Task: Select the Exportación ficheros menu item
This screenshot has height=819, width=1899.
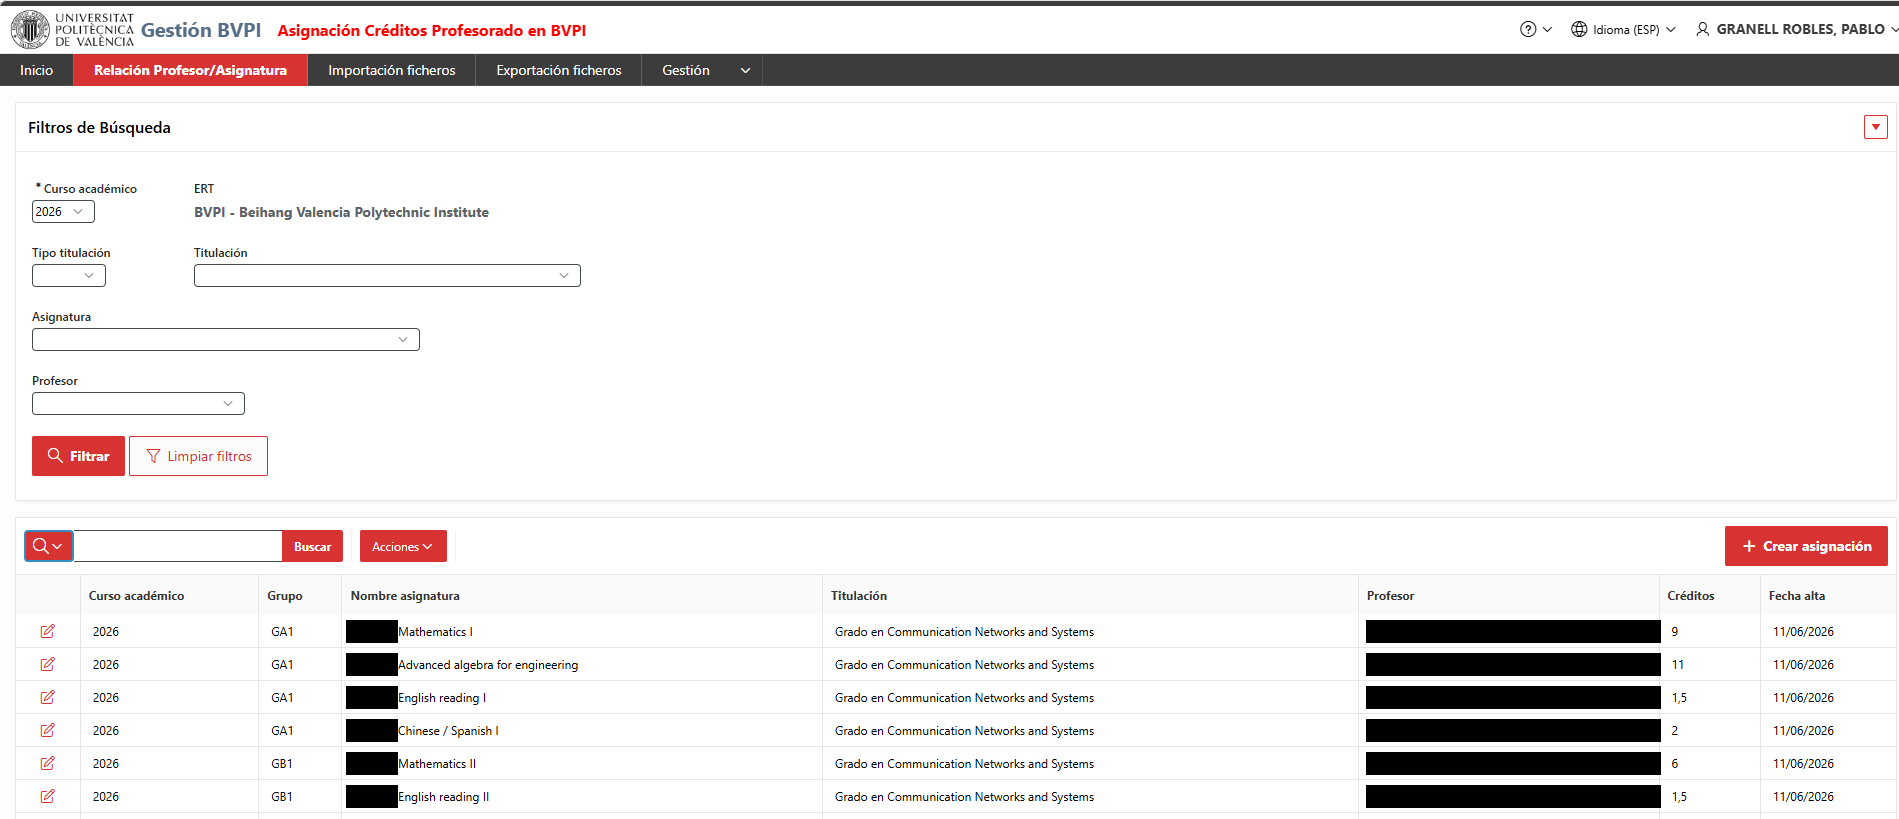Action: coord(558,70)
